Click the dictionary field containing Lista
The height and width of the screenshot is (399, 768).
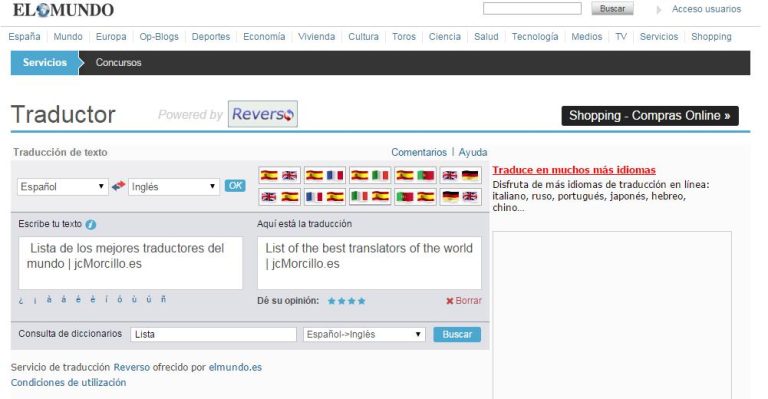click(214, 334)
